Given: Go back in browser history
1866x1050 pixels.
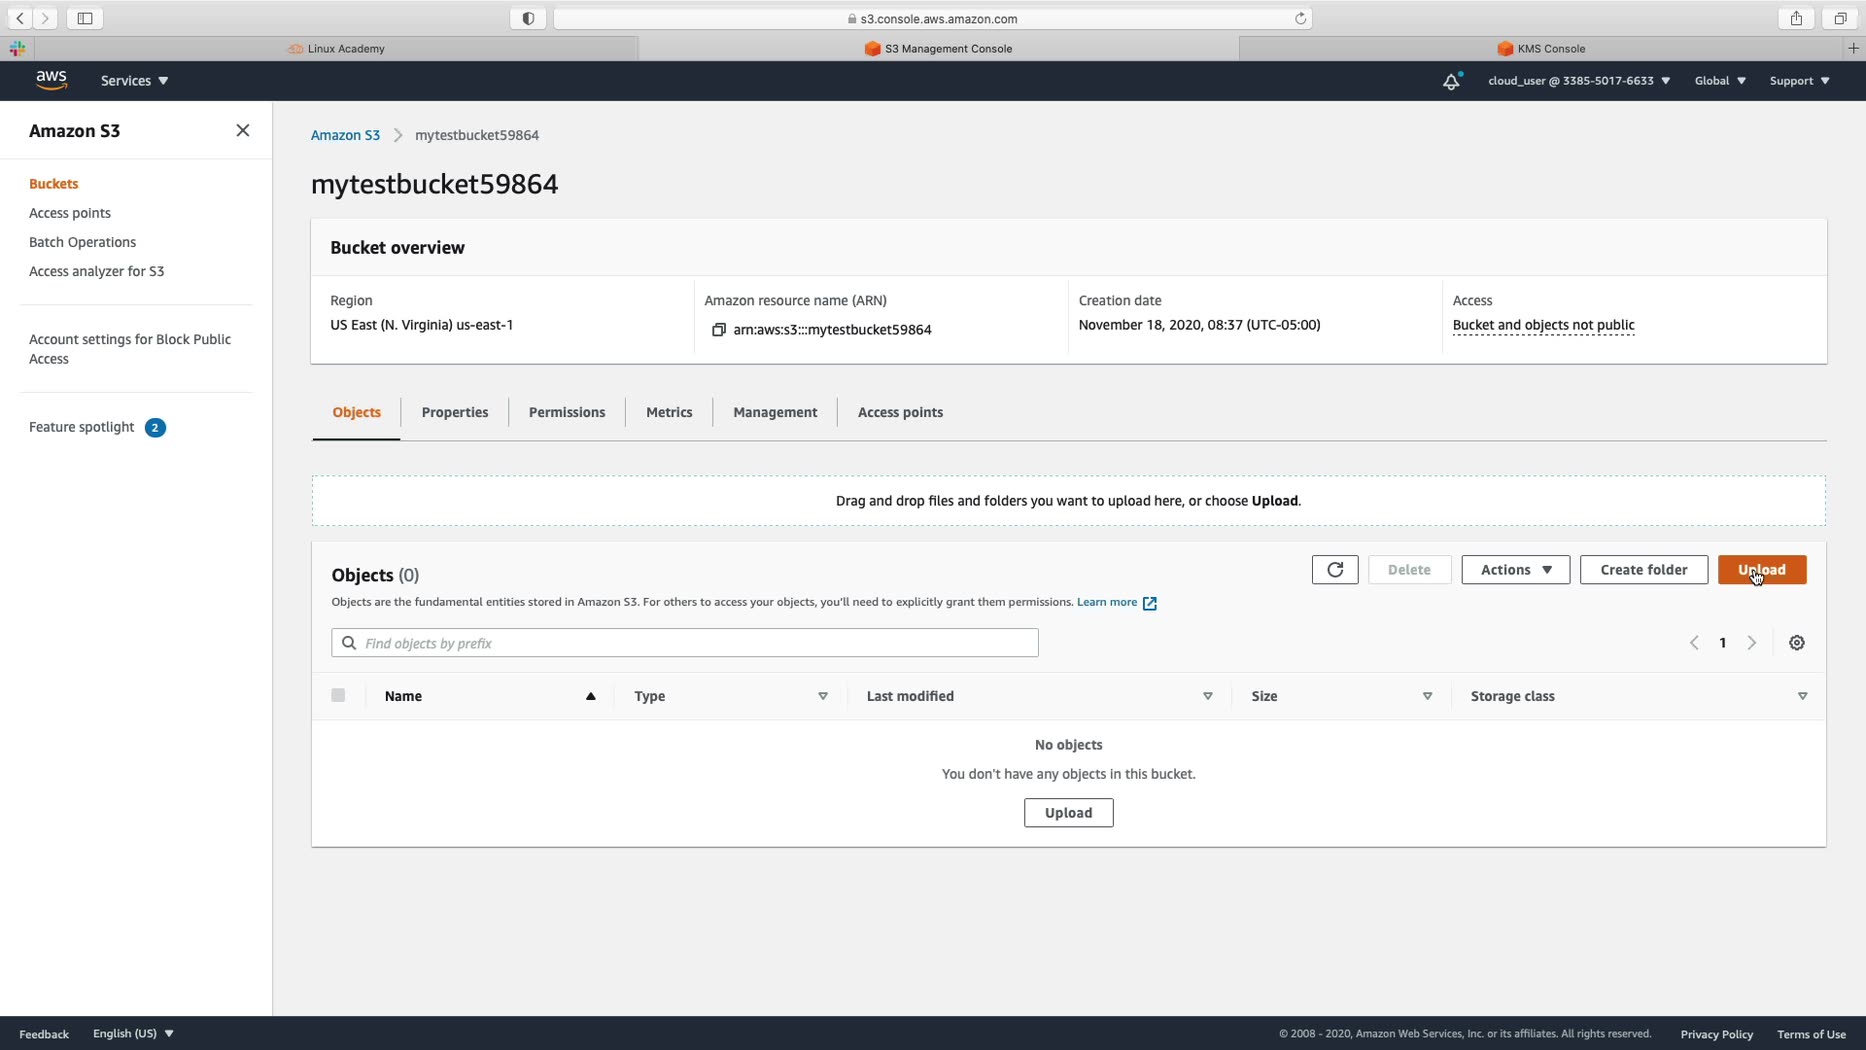Looking at the screenshot, I should click(x=20, y=18).
